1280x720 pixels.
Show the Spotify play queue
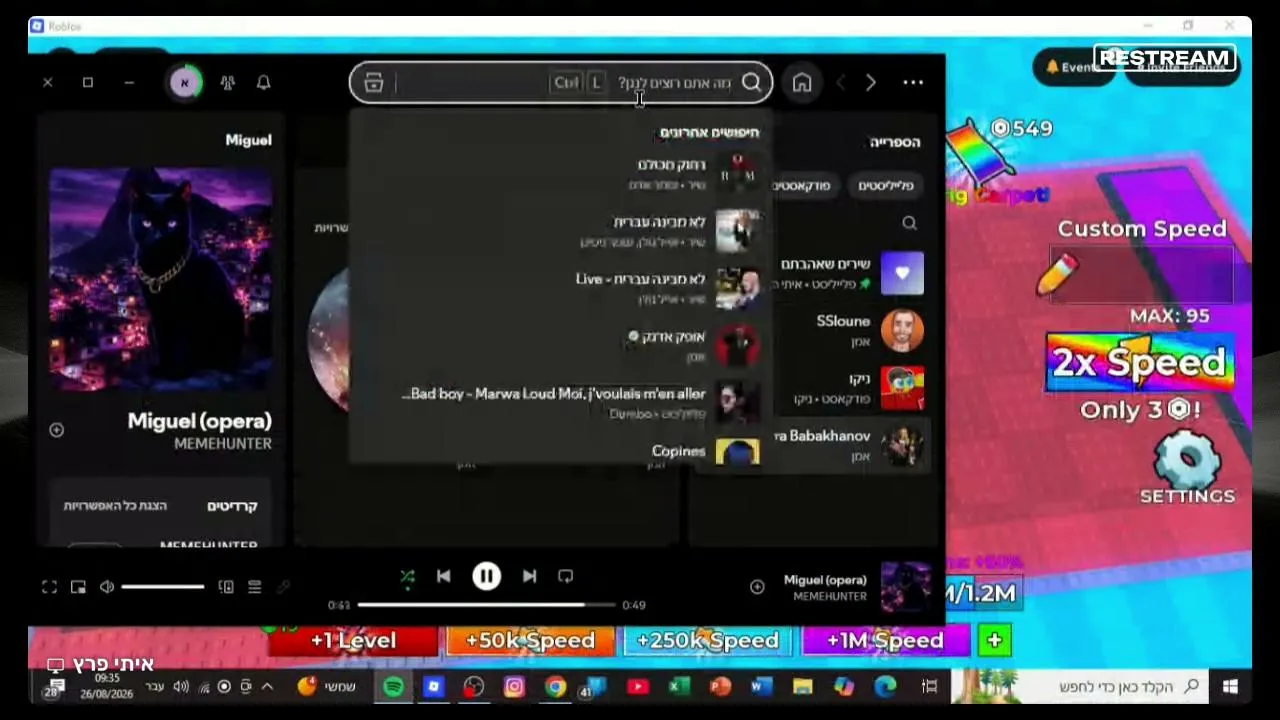[254, 587]
